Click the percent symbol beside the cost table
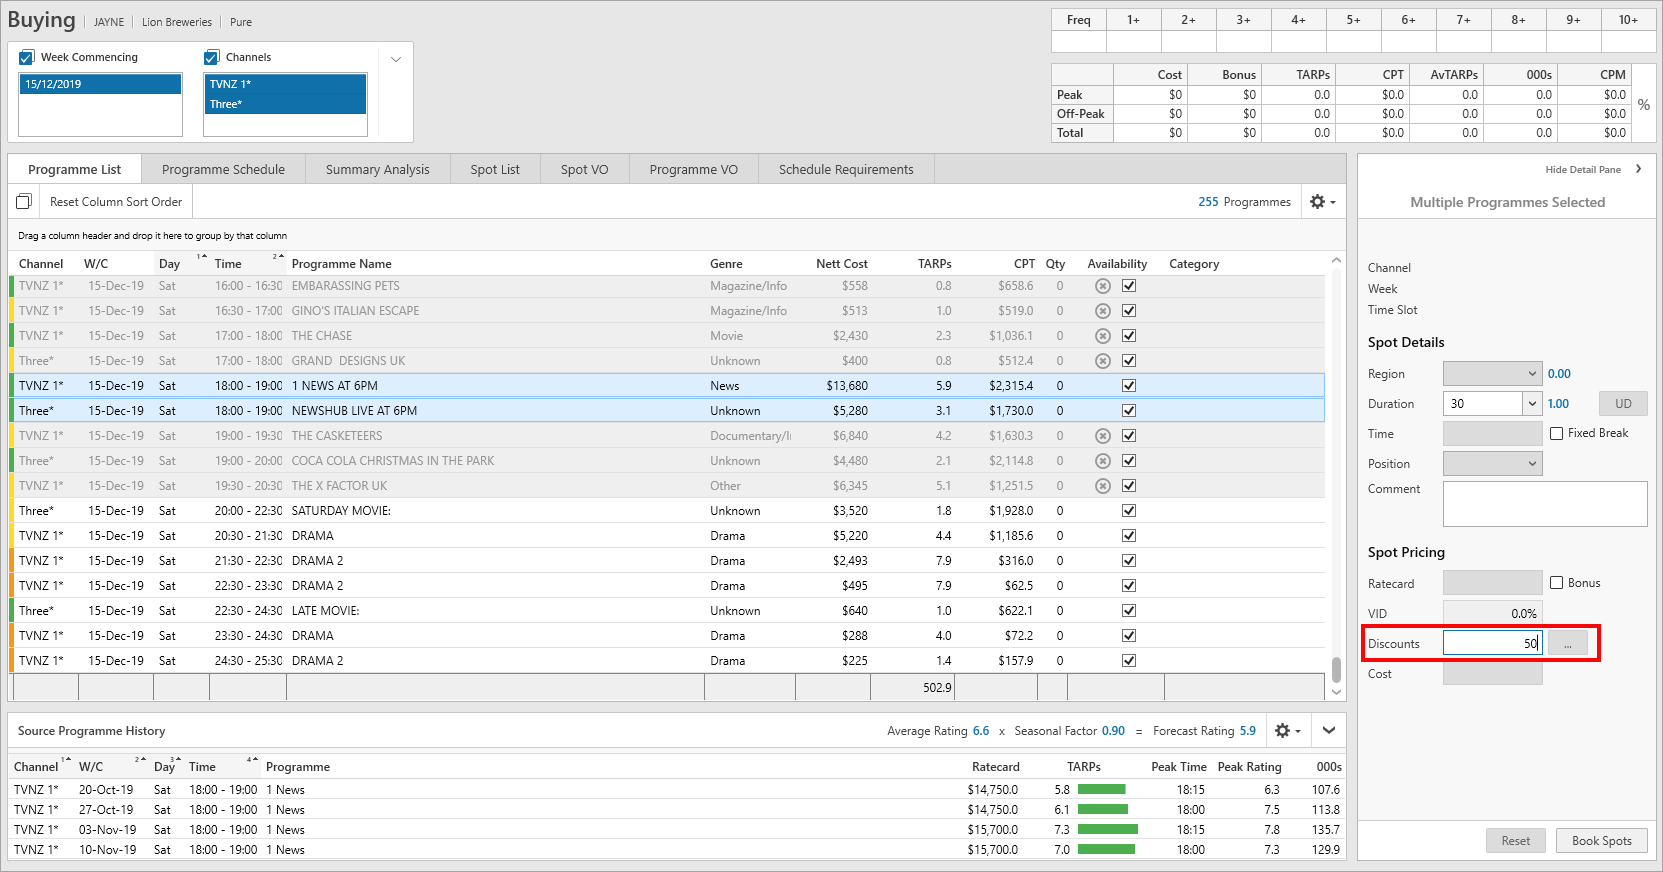1663x872 pixels. (1644, 105)
